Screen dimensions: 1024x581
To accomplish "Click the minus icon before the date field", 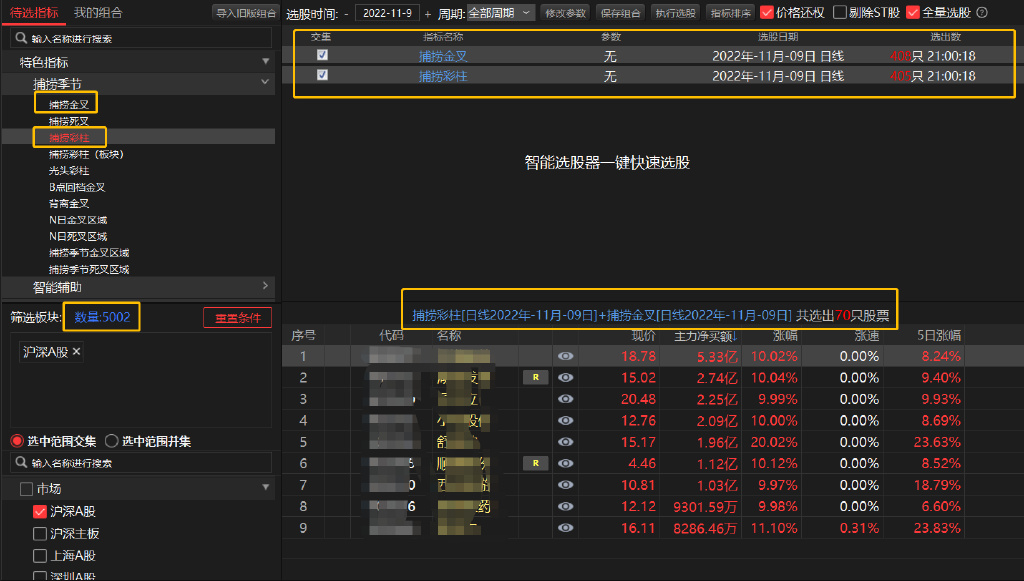I will [346, 14].
